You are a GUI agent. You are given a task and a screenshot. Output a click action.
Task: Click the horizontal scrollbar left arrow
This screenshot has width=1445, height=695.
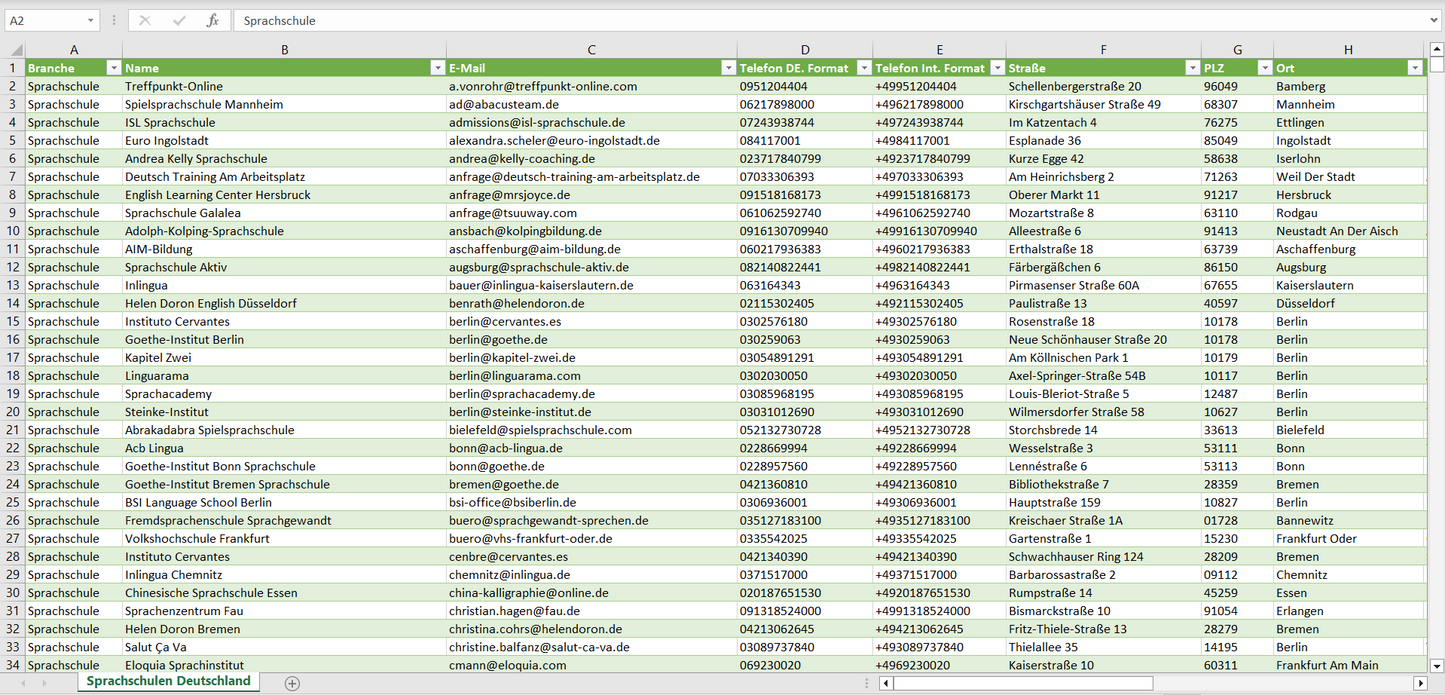[886, 683]
